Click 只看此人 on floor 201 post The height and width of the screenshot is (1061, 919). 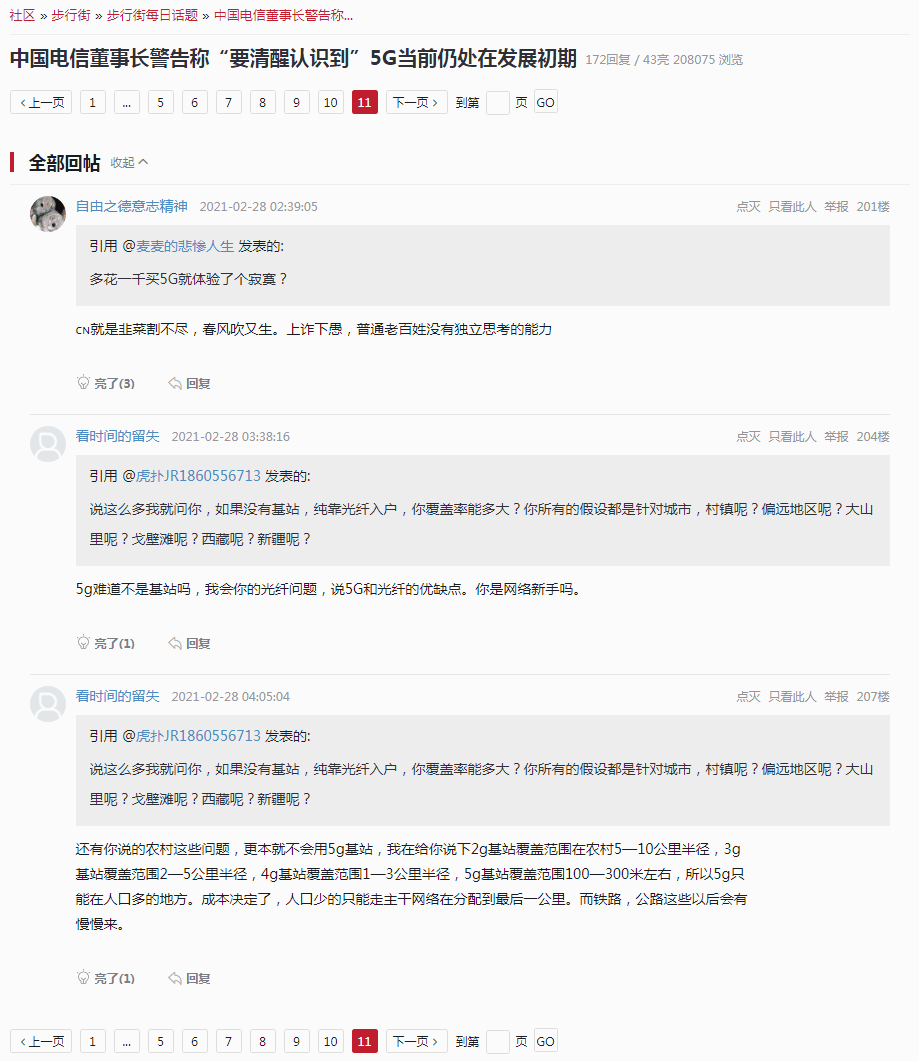coord(792,207)
